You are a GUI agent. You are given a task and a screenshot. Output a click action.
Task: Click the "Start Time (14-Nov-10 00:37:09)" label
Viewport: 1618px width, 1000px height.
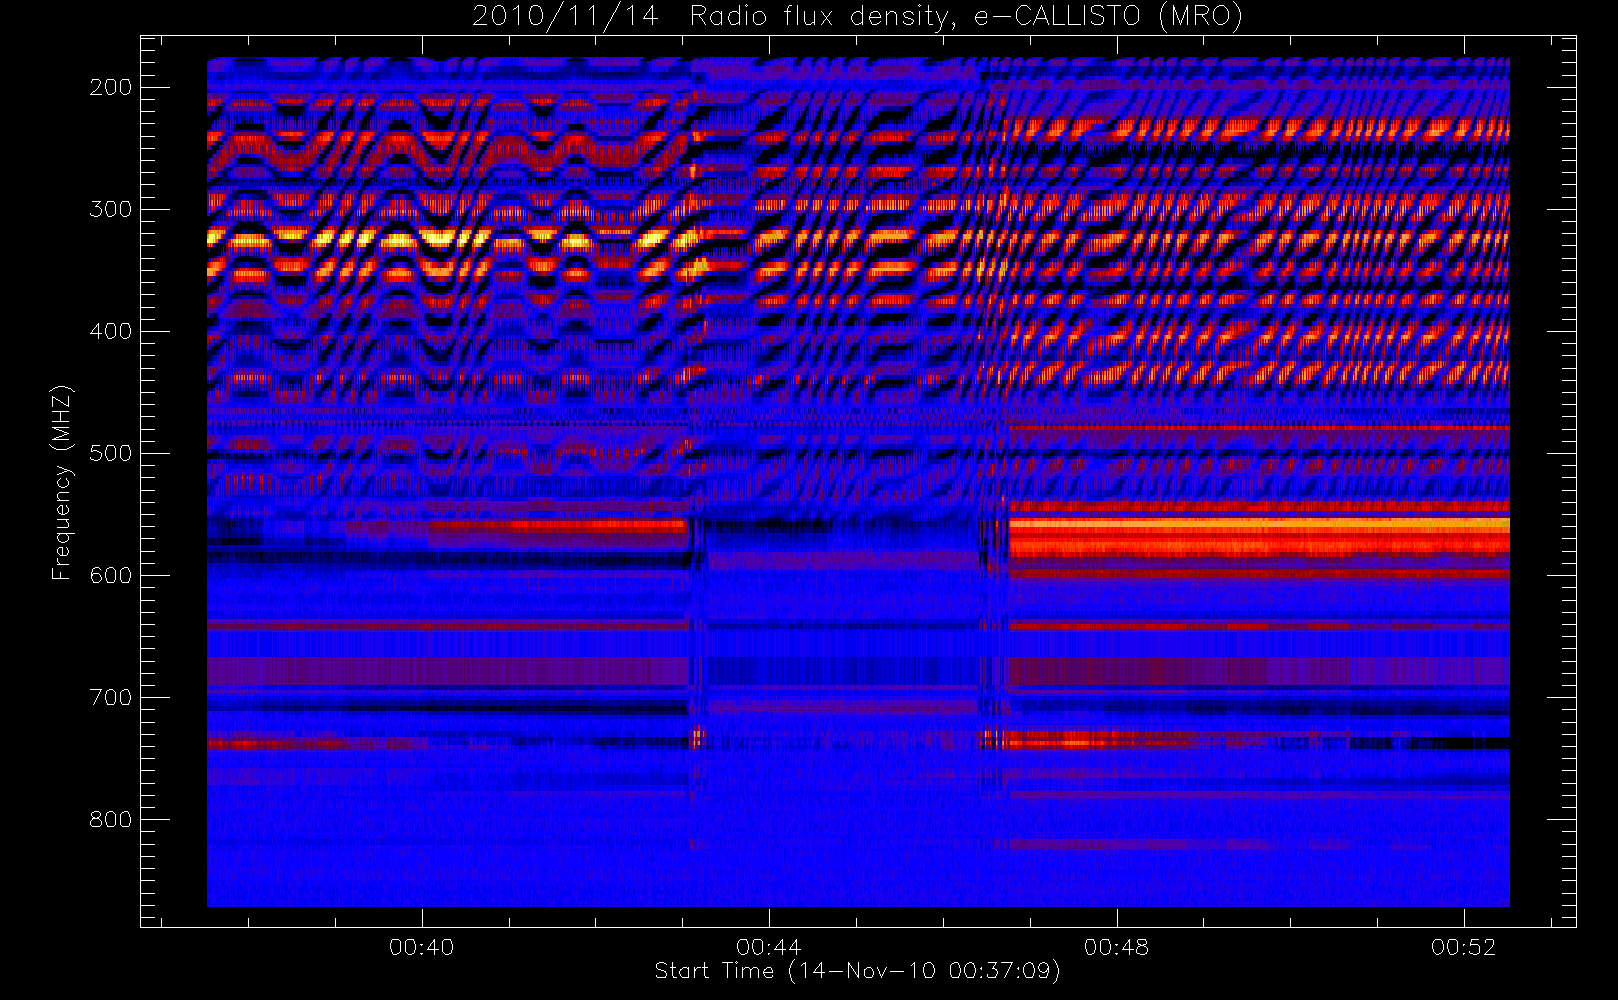click(x=857, y=971)
